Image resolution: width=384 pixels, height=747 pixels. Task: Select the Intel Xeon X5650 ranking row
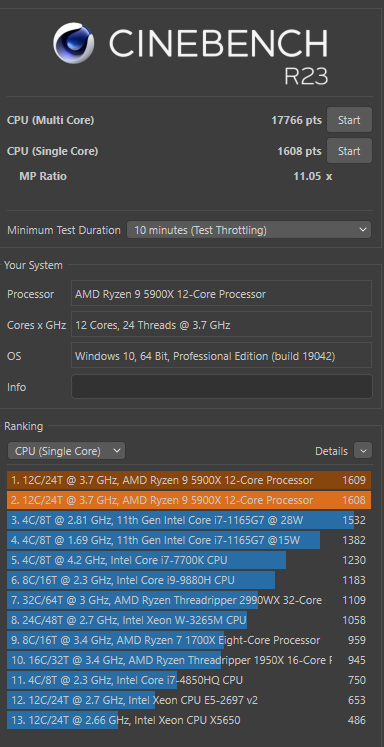(x=189, y=720)
